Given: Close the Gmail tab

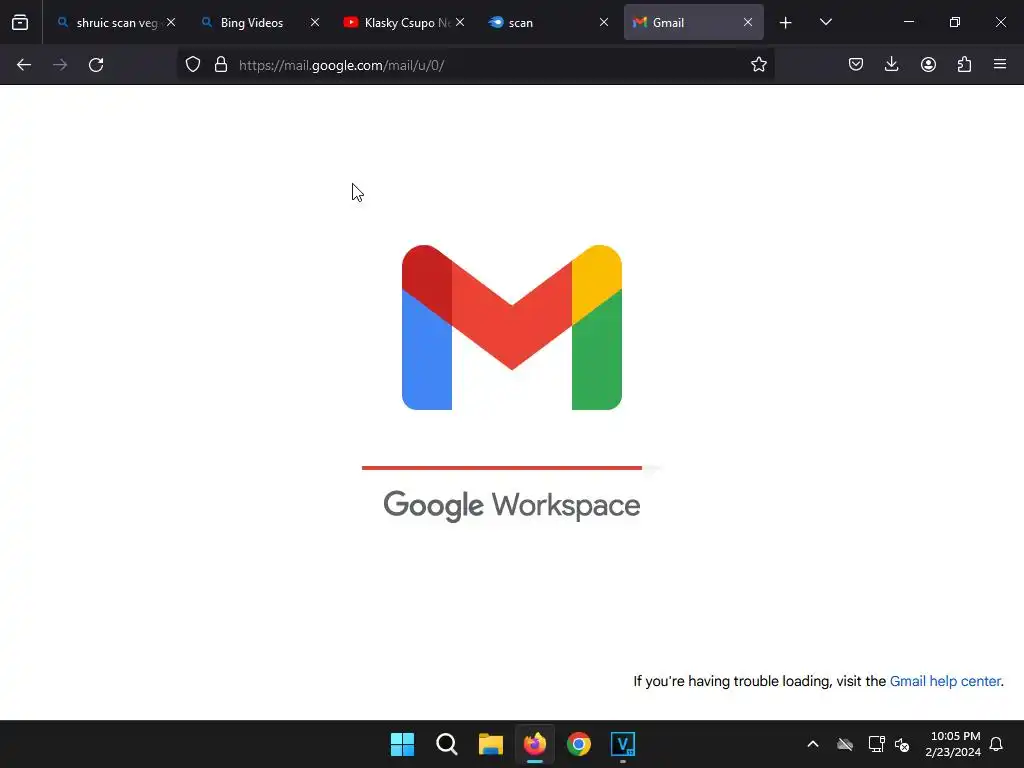Looking at the screenshot, I should click(748, 22).
